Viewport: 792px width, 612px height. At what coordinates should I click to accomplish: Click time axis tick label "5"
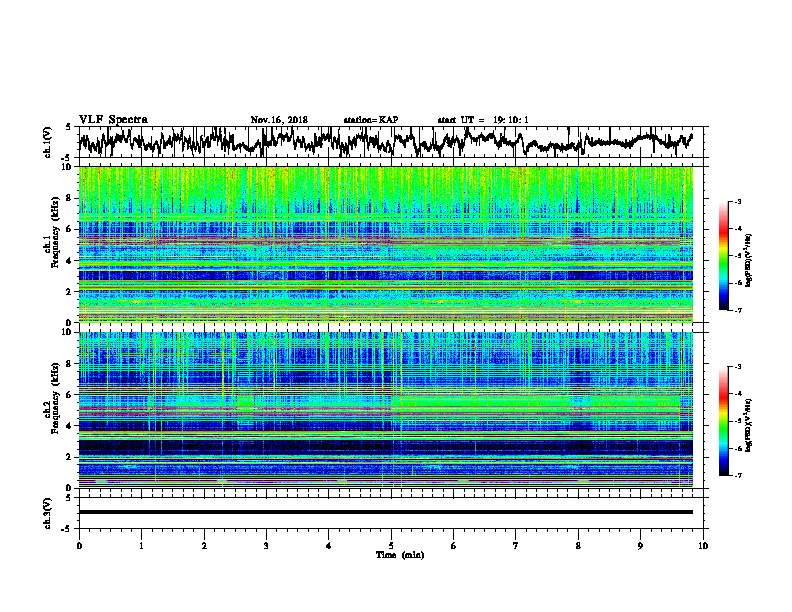tap(391, 546)
